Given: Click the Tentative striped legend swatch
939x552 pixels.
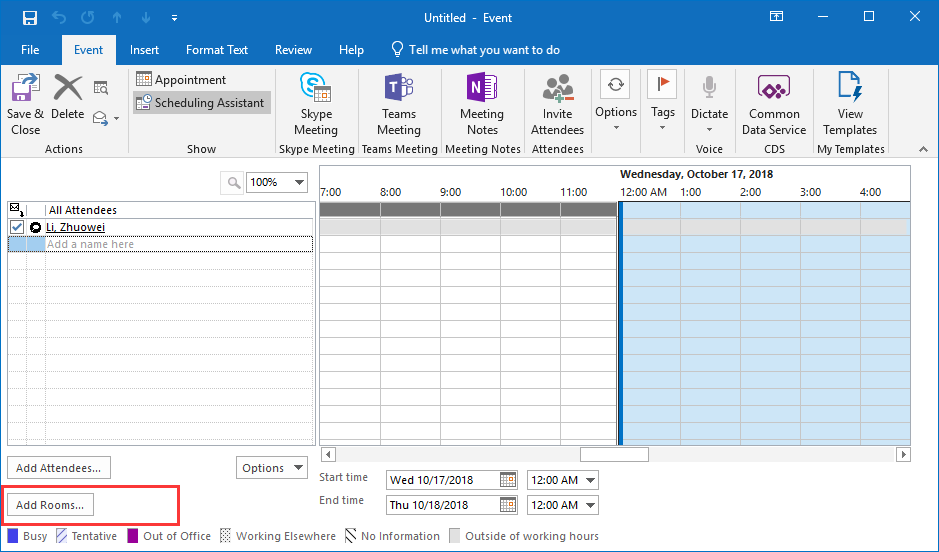Looking at the screenshot, I should [61, 535].
